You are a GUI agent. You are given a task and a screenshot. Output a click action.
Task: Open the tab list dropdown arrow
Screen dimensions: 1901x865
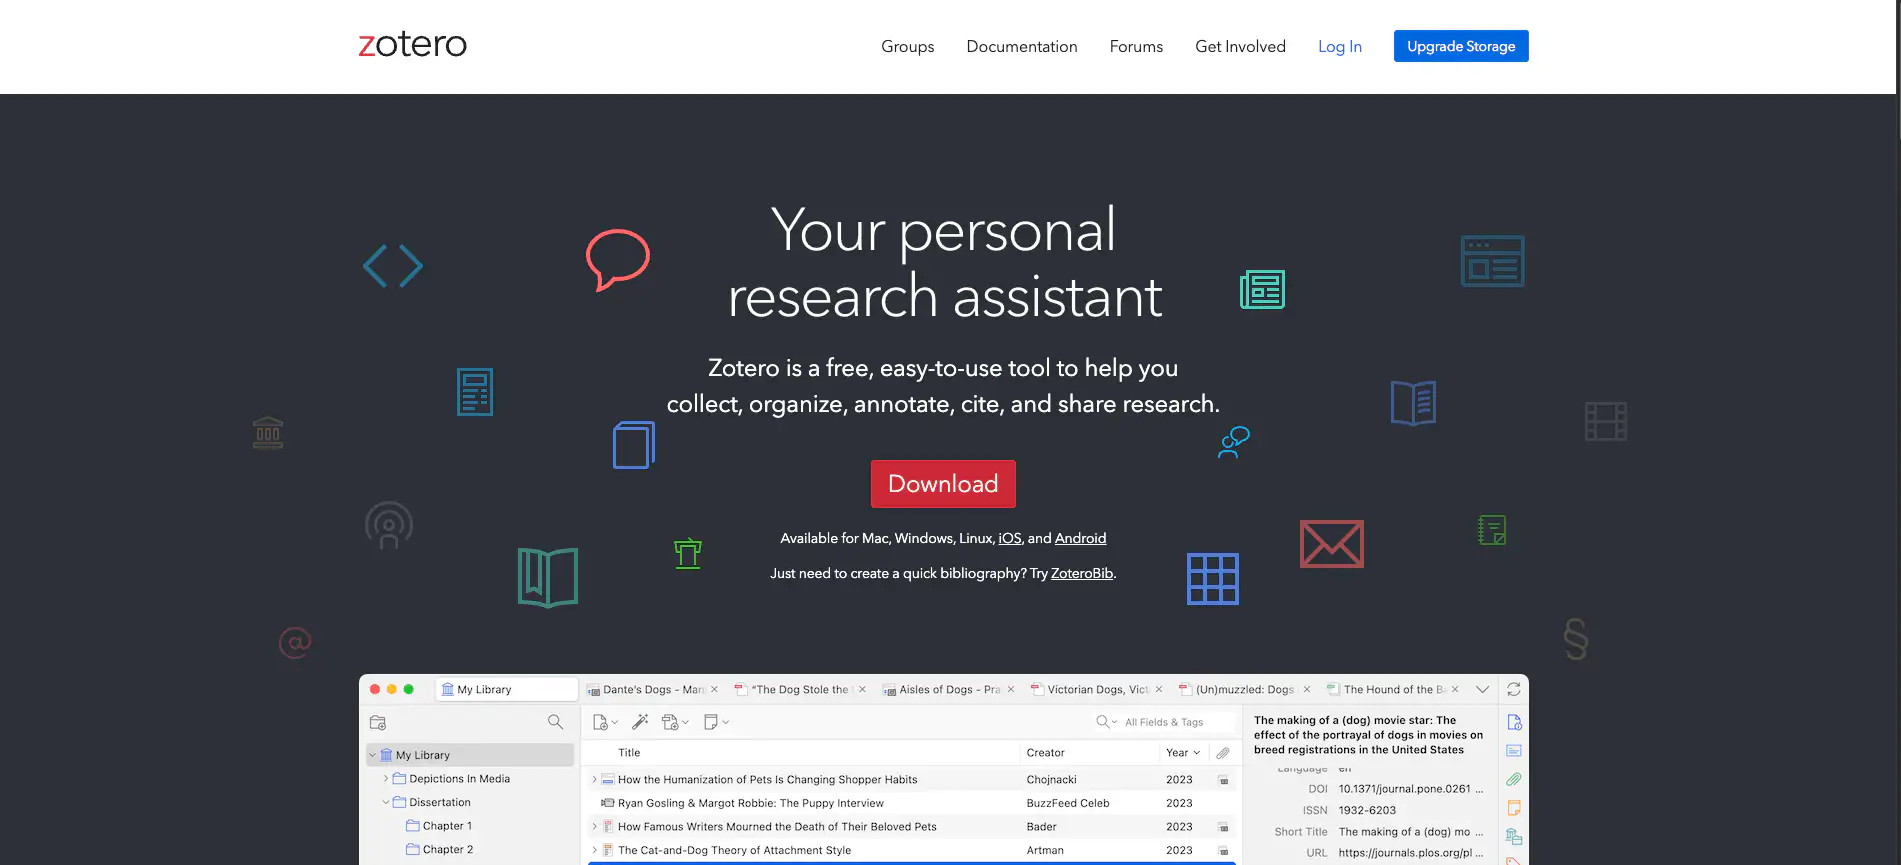click(x=1482, y=689)
